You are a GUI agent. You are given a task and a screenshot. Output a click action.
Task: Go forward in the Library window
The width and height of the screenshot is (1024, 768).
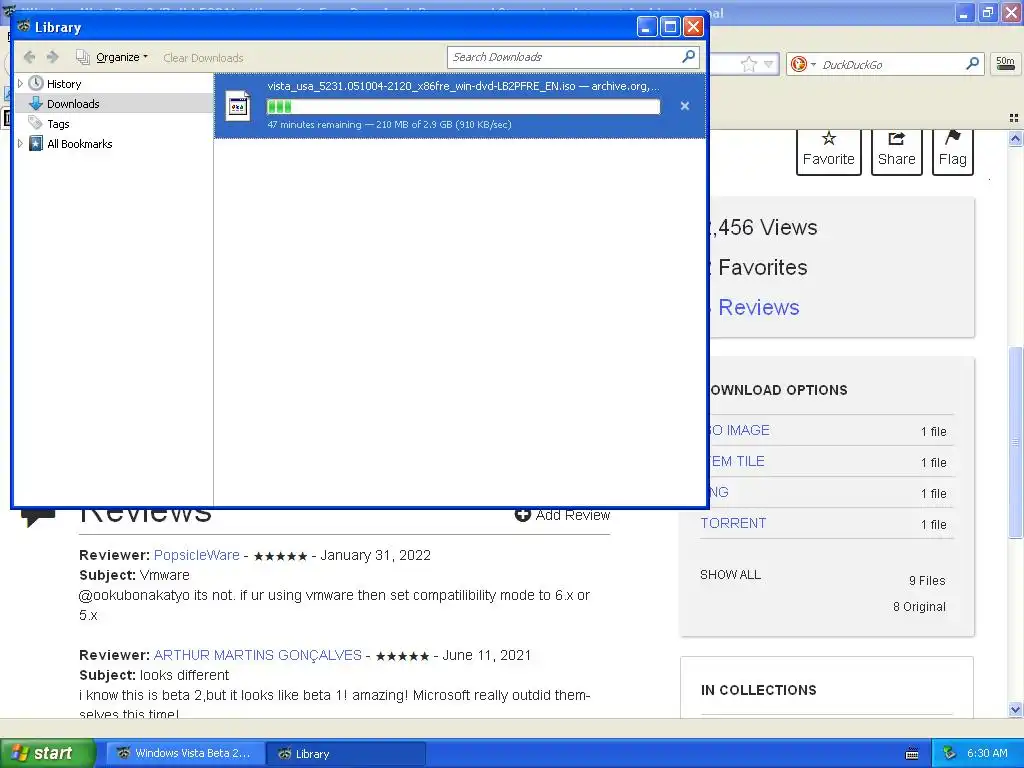coord(53,57)
